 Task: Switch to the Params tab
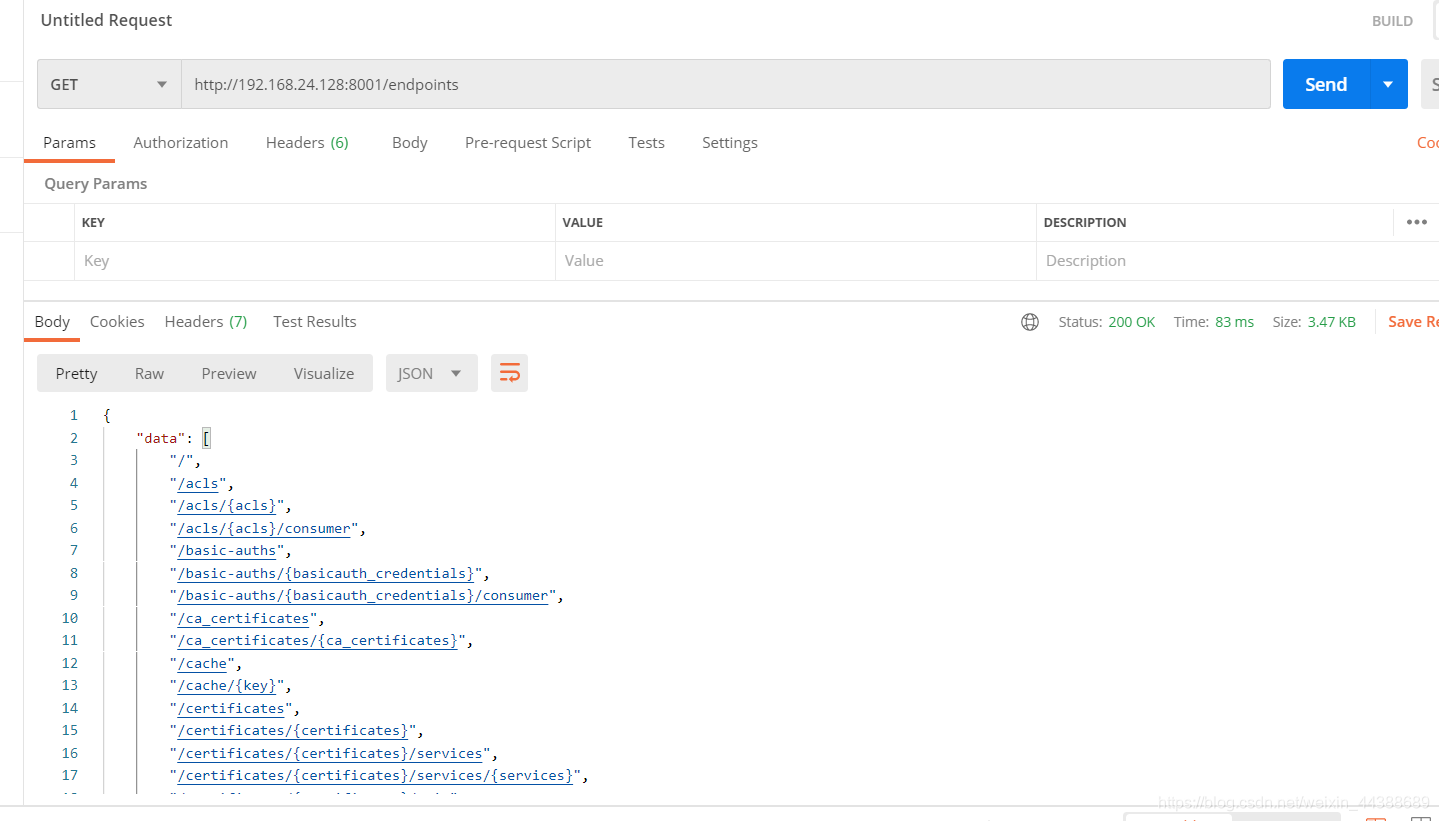pos(69,142)
